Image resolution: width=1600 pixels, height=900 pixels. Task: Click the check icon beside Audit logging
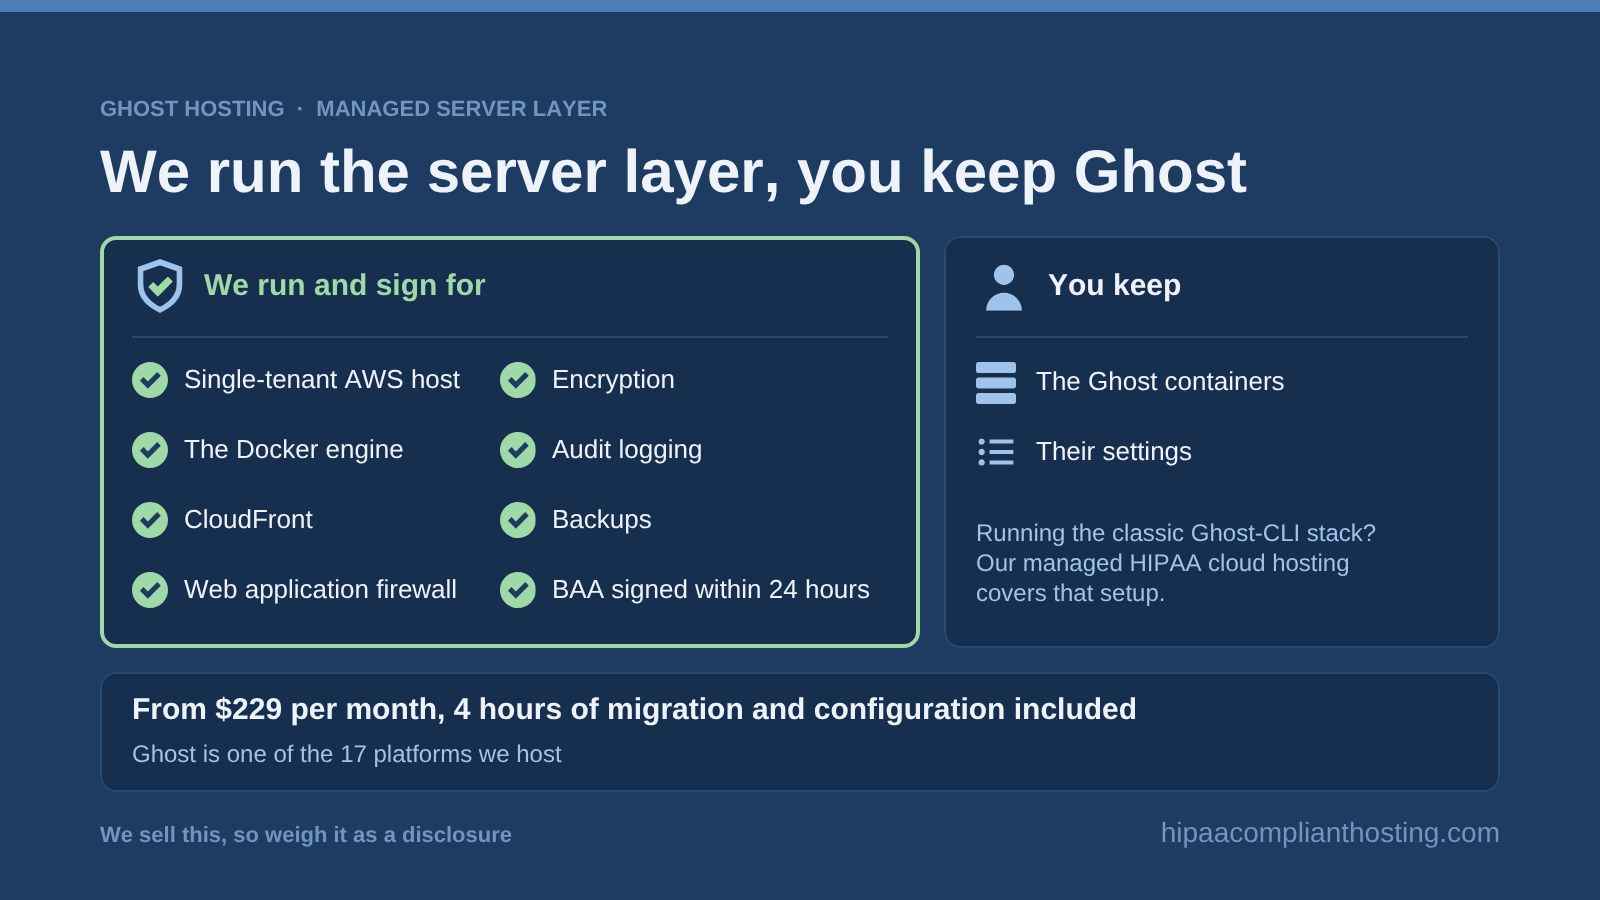[x=518, y=450]
